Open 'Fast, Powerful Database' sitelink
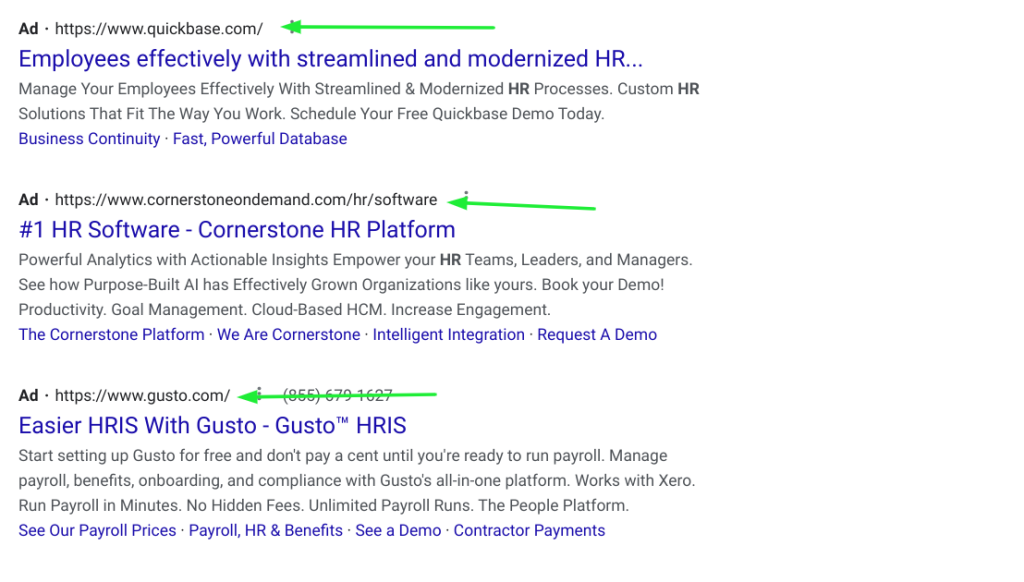1024x582 pixels. (x=260, y=139)
